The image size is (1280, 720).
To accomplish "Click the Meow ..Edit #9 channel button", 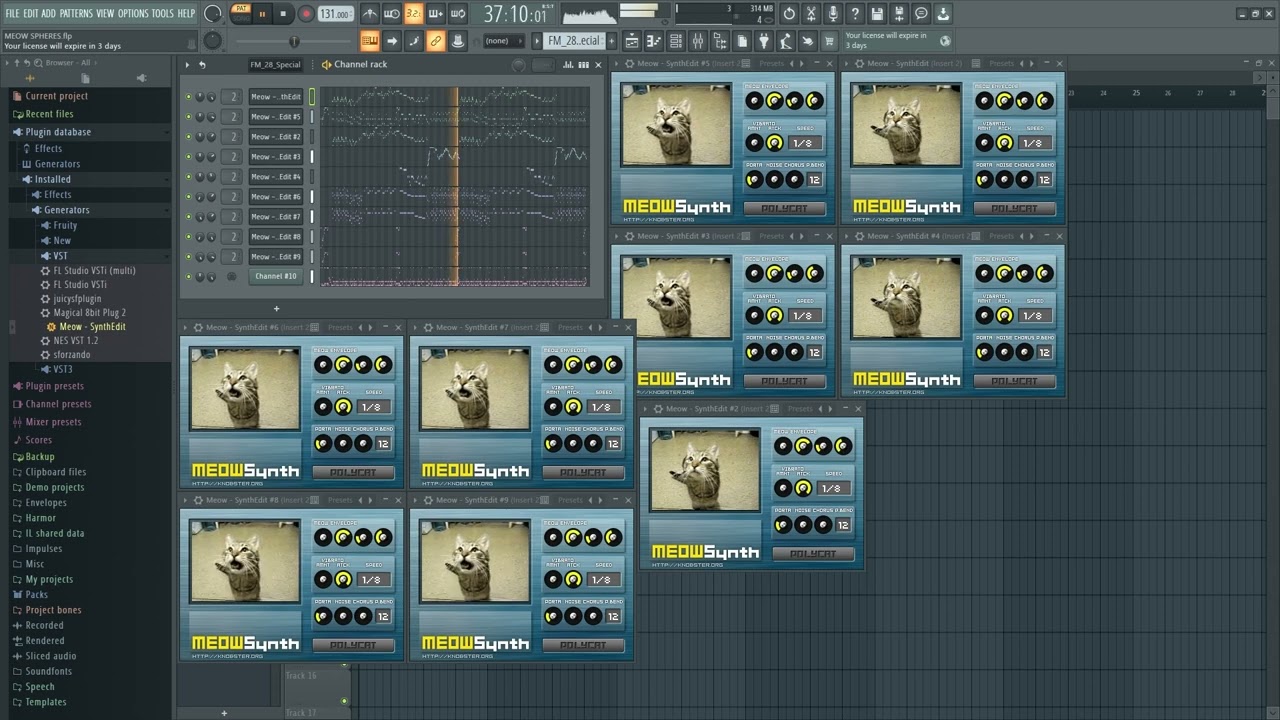I will [x=275, y=257].
